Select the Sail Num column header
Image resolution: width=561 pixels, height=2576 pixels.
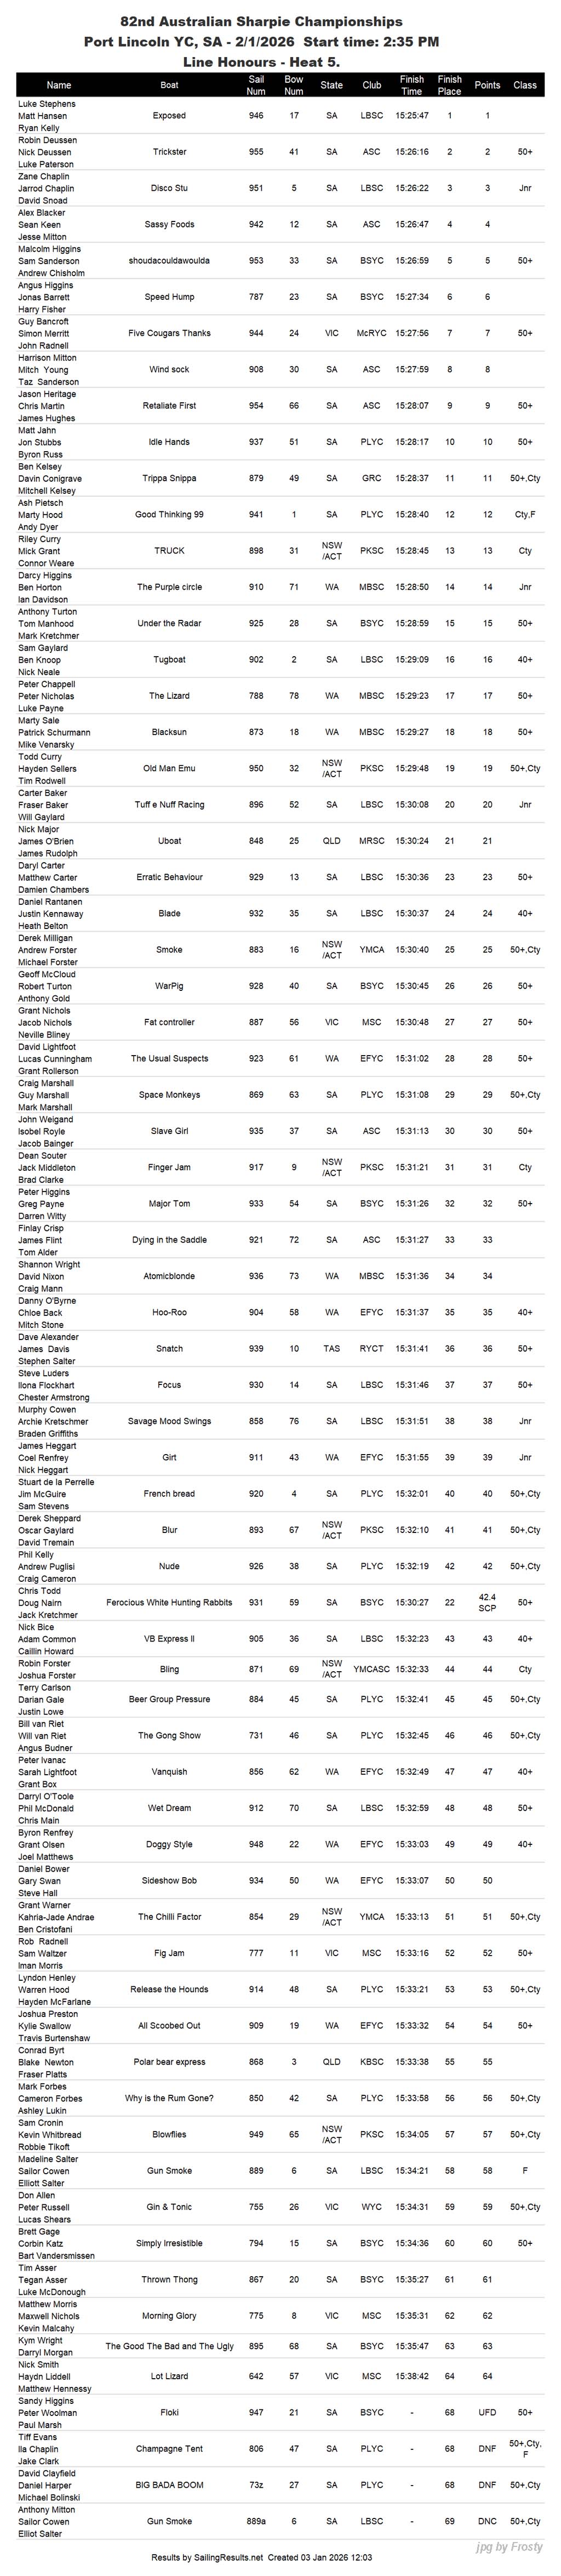(256, 85)
